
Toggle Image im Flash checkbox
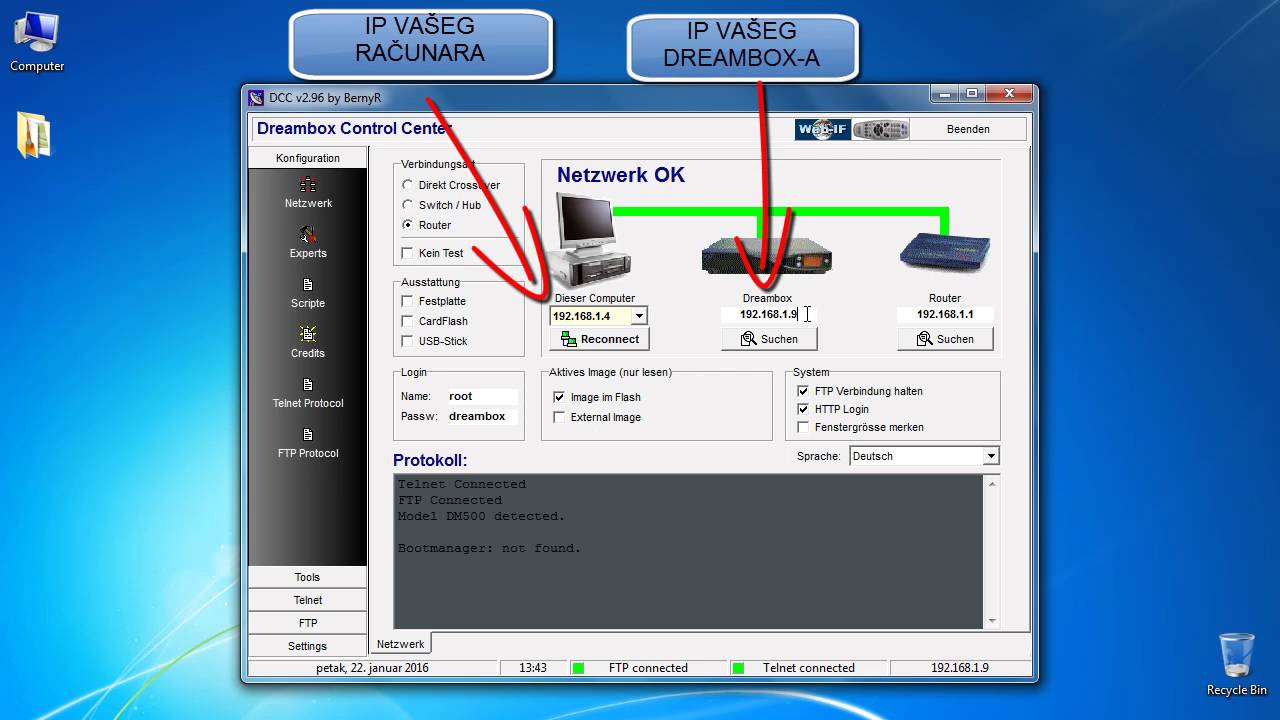coord(559,397)
